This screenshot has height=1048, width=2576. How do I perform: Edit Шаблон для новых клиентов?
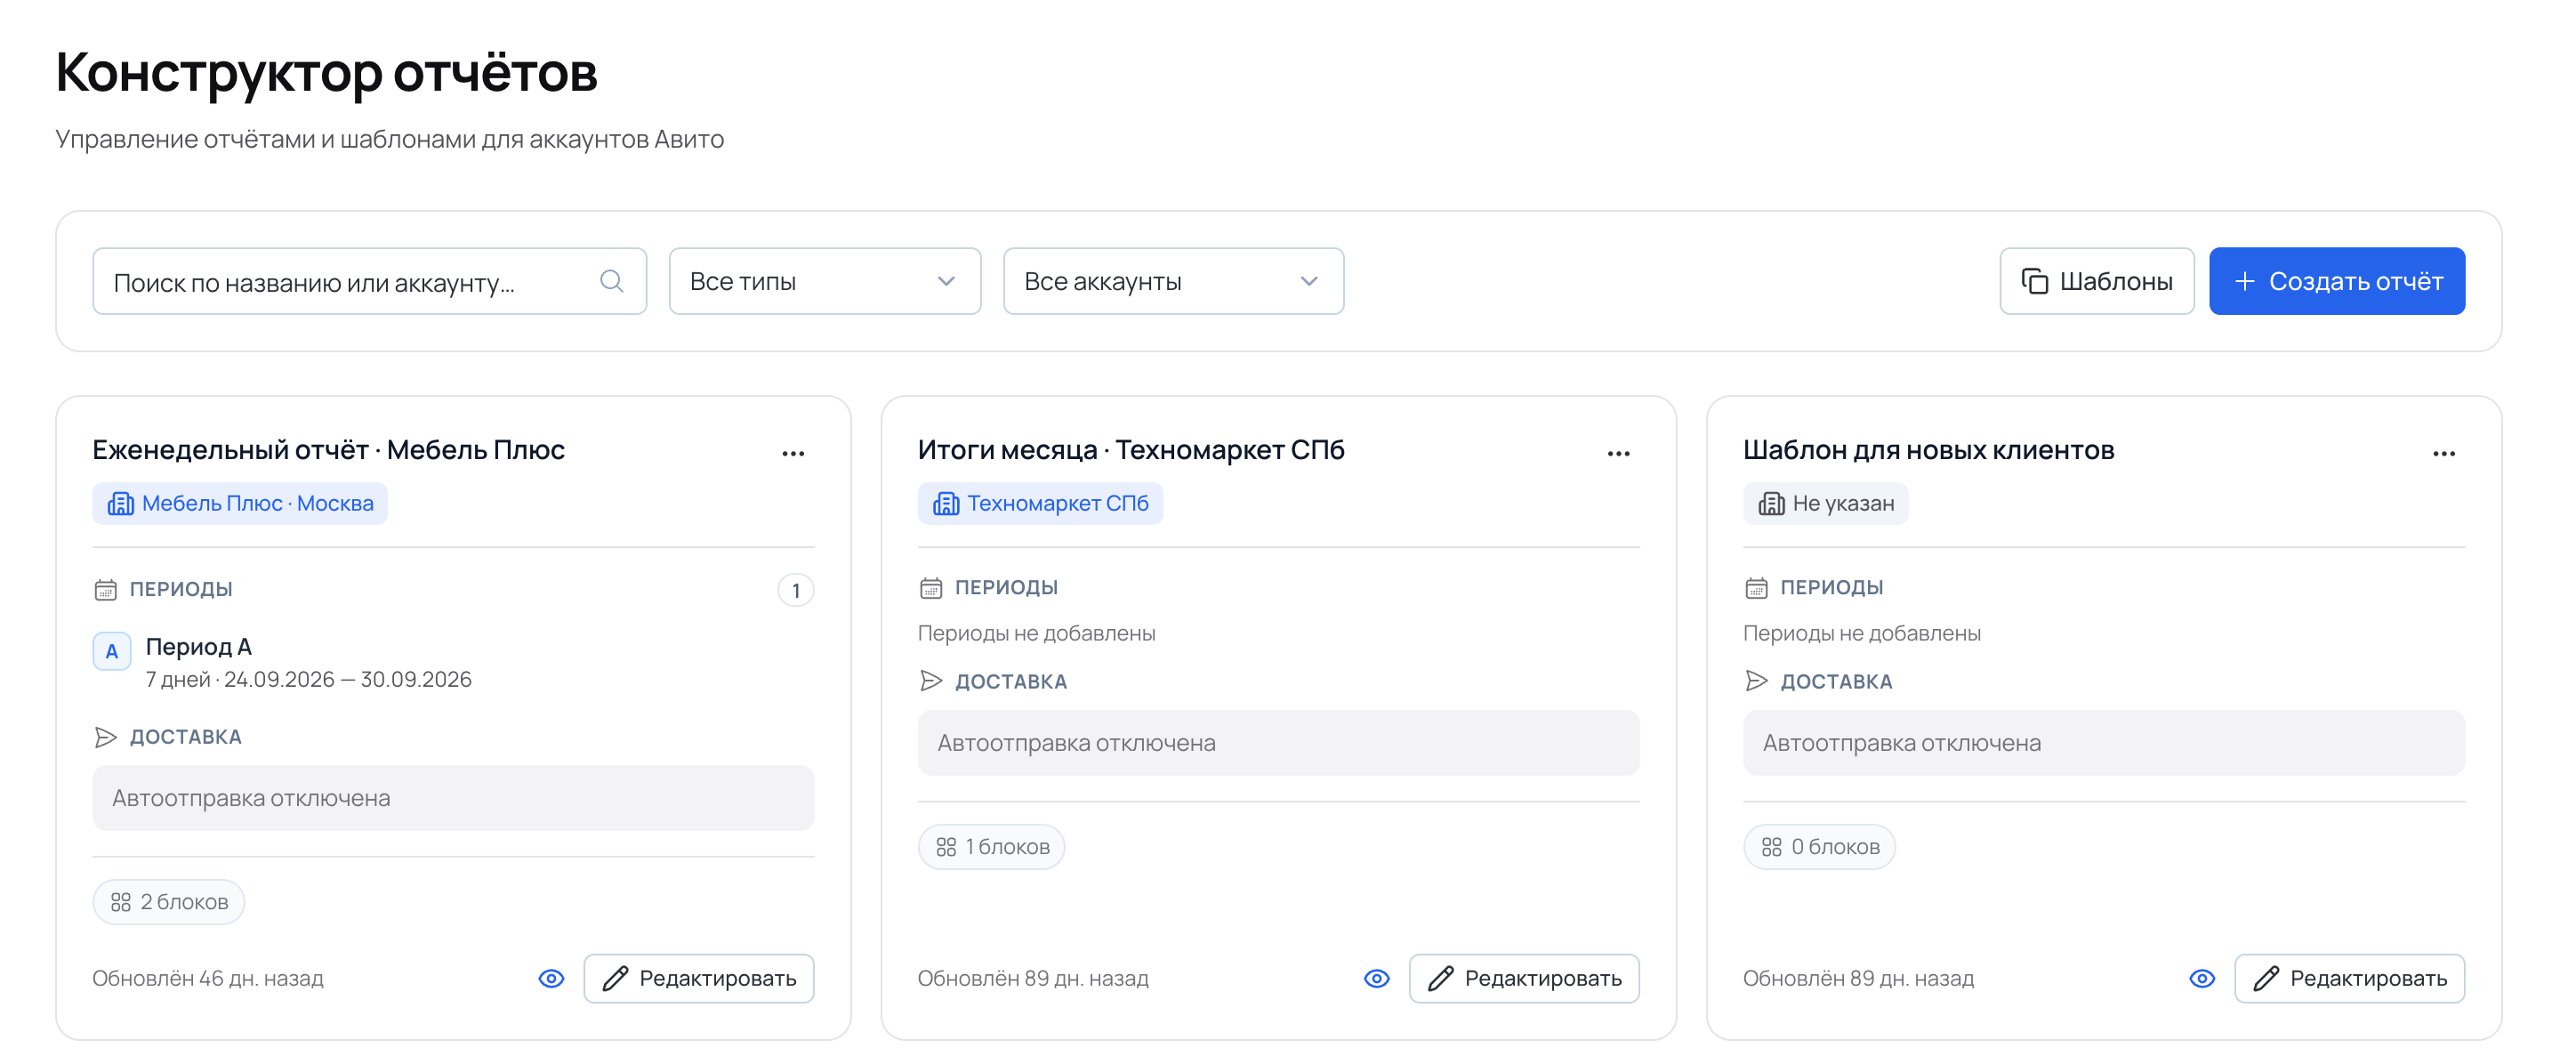coord(2349,977)
